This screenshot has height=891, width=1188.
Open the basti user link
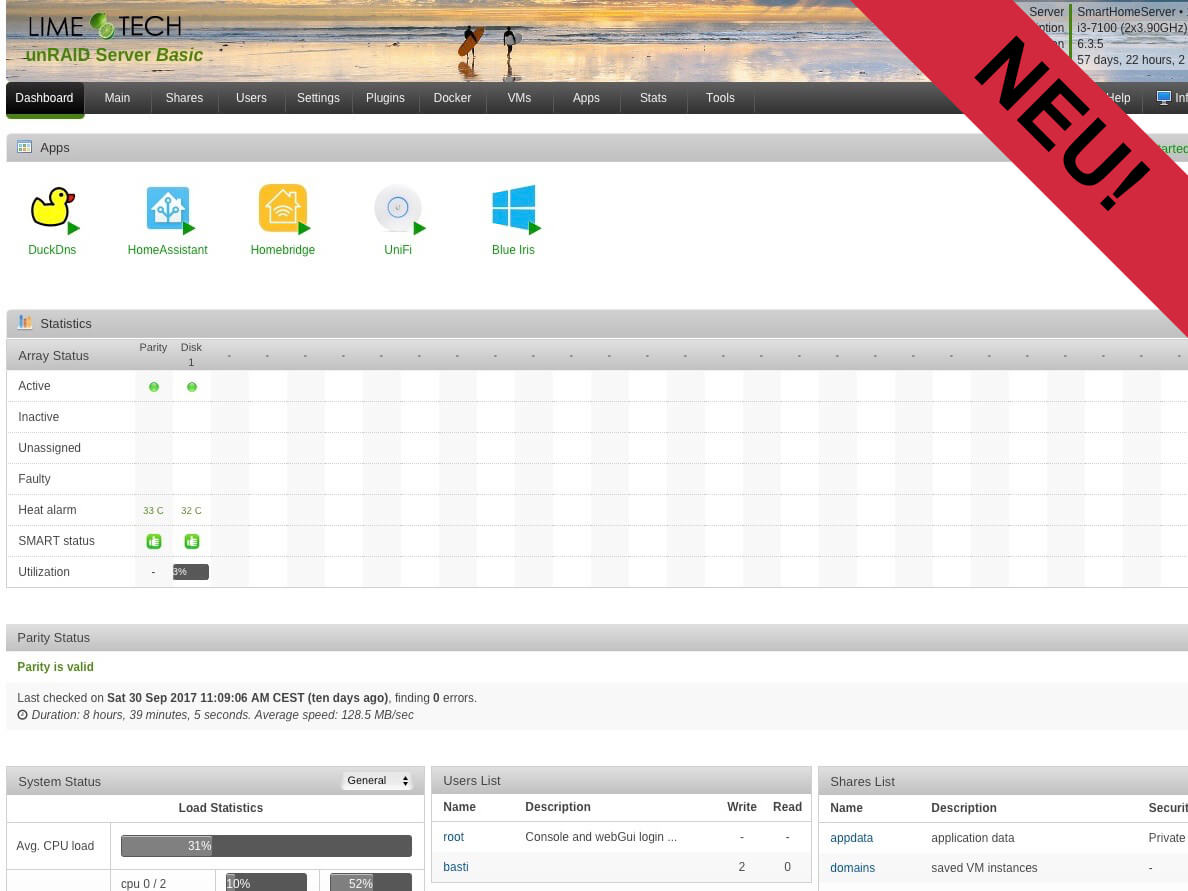click(455, 867)
